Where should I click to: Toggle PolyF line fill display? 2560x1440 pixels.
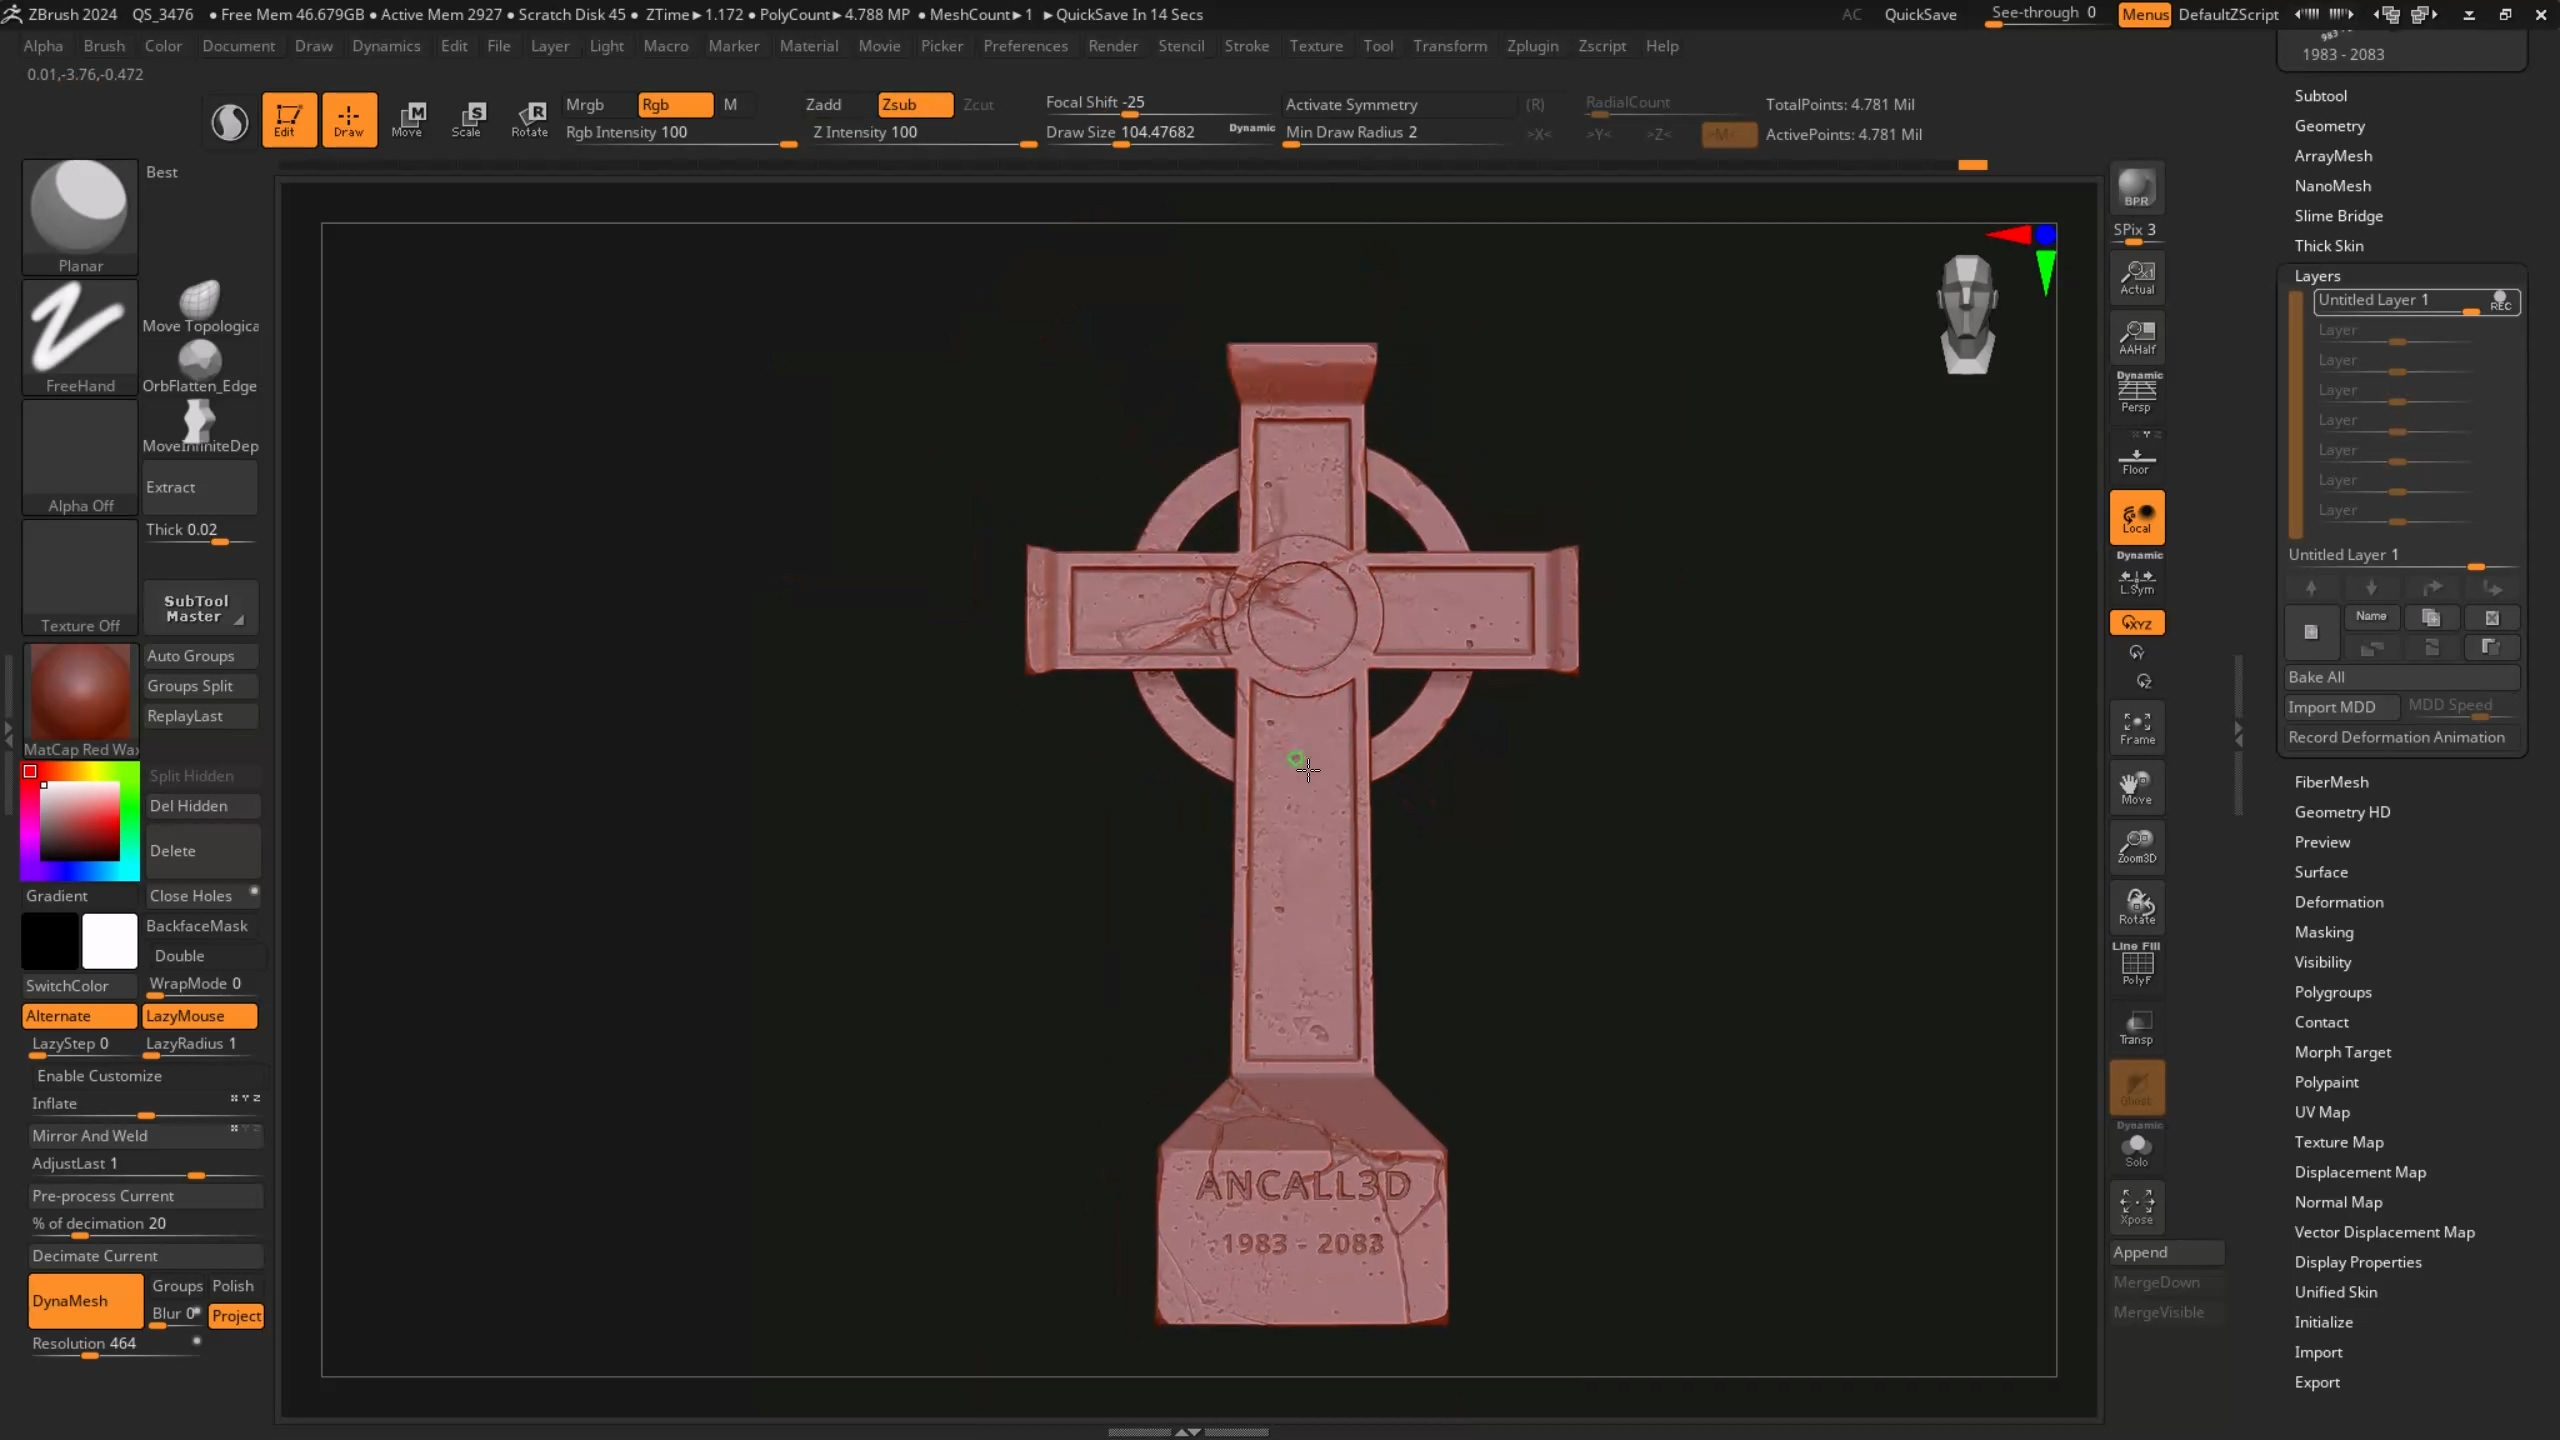[2137, 966]
